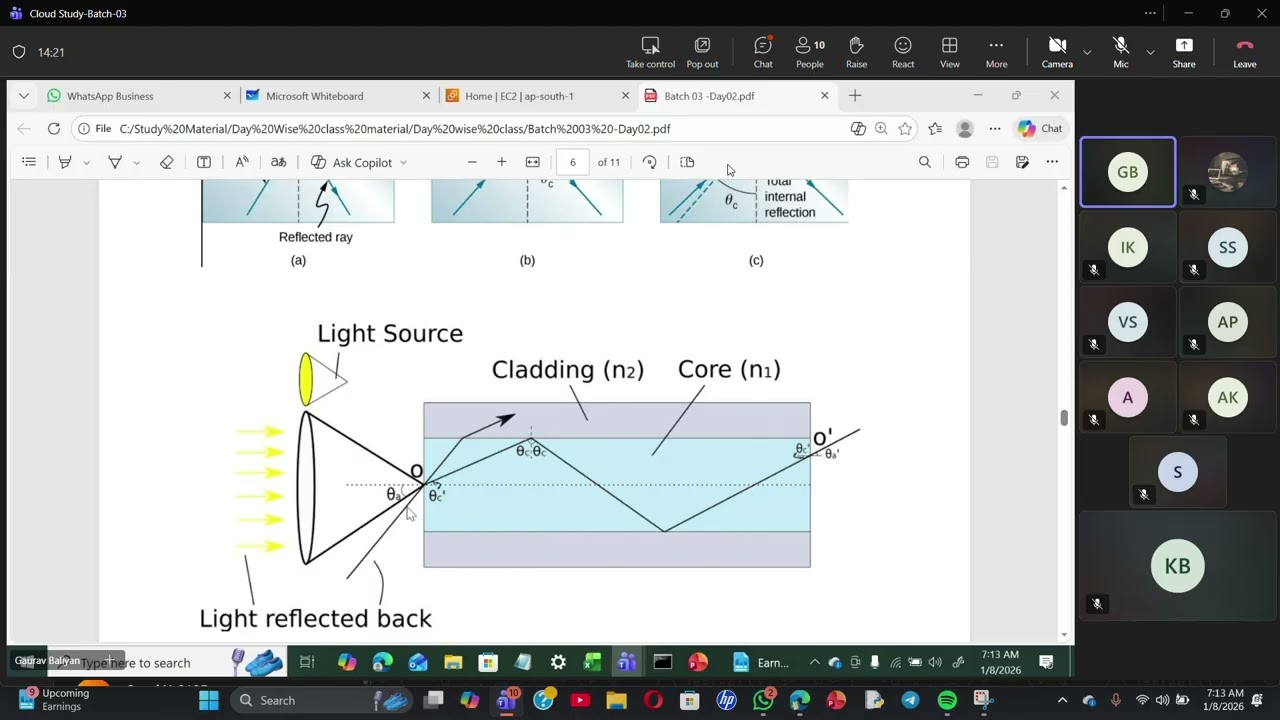The image size is (1280, 720).
Task: Select Batch 03 -Day02.pdf tab
Action: (x=737, y=96)
